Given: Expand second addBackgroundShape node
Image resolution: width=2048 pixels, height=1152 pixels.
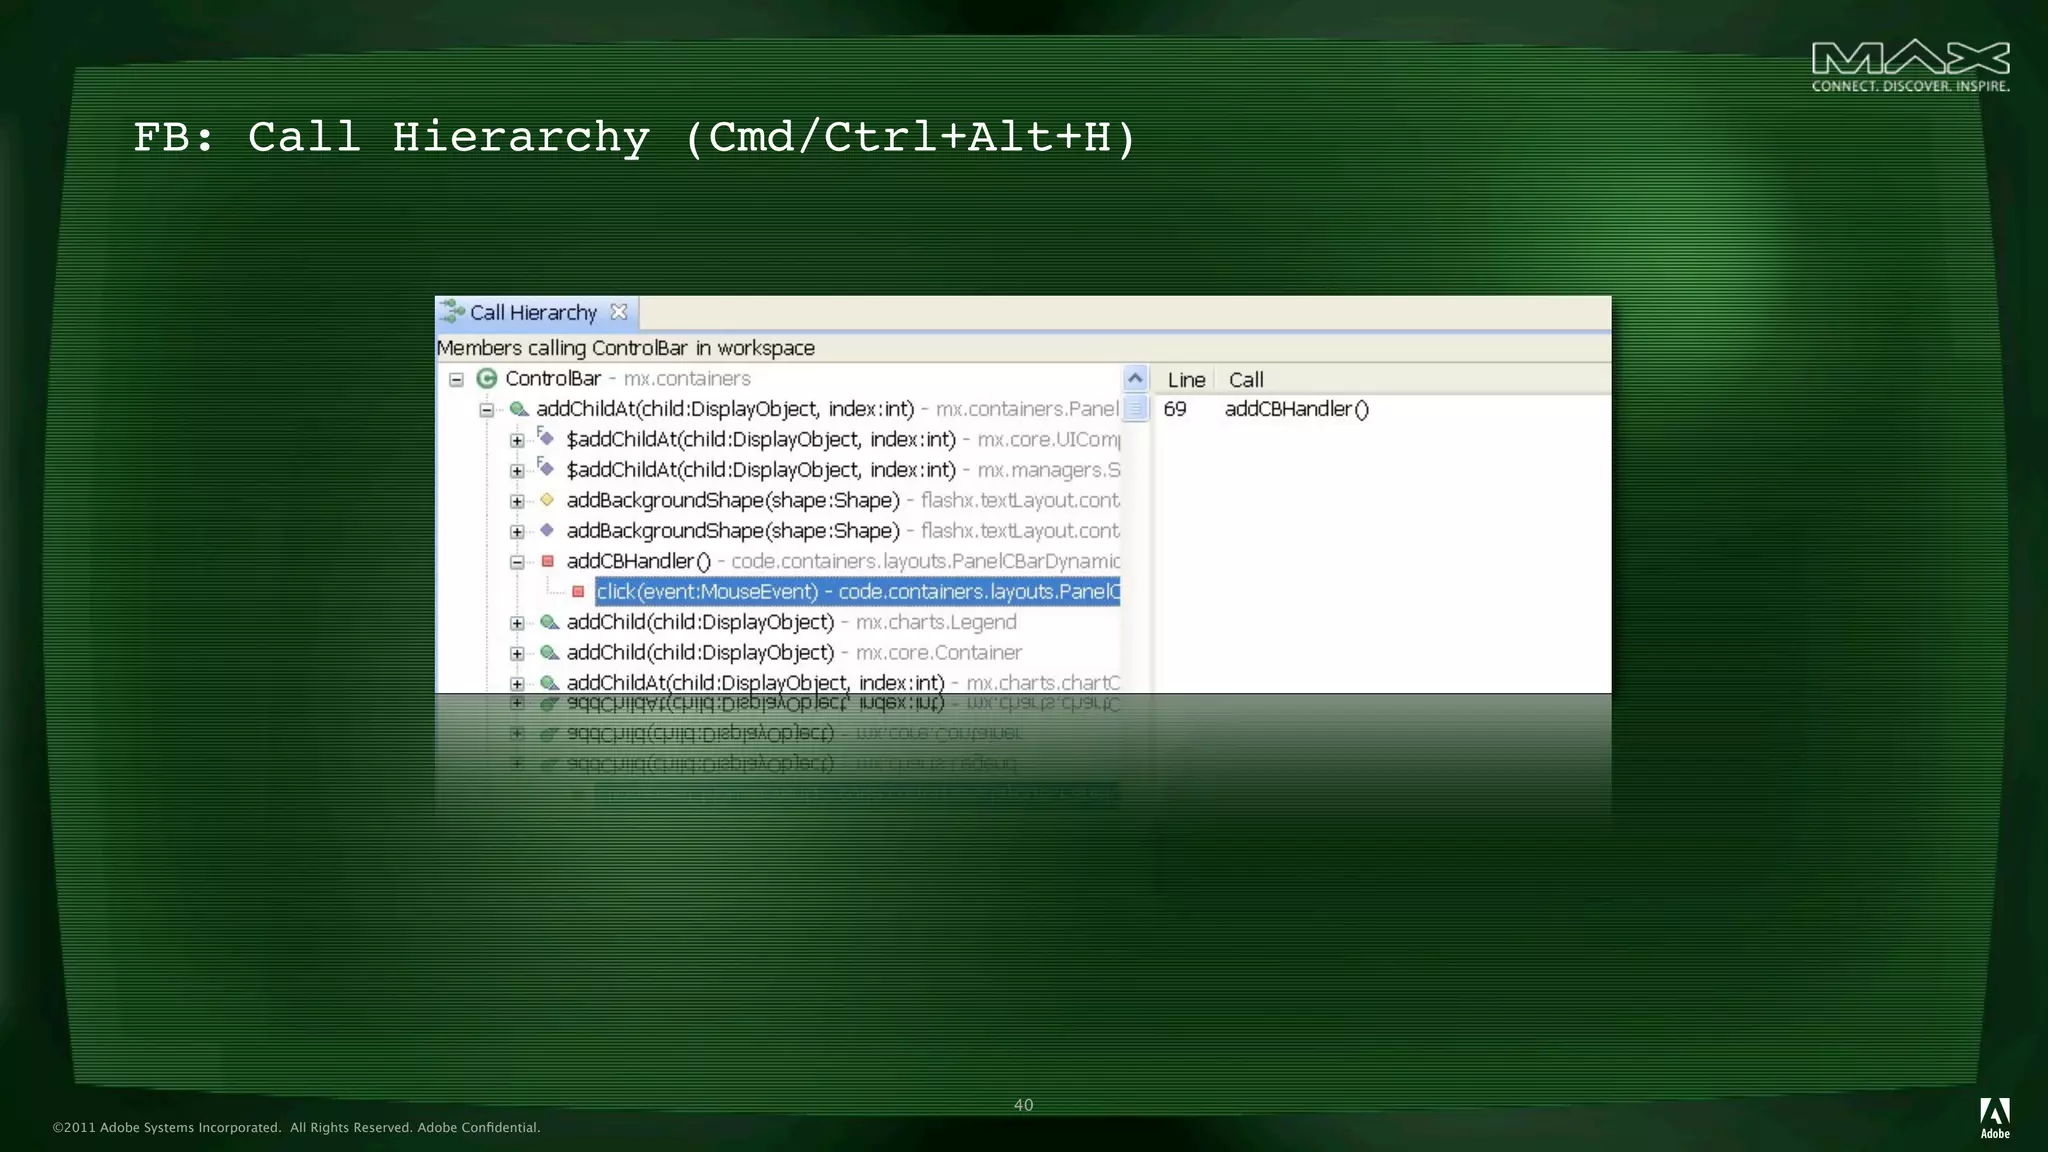Looking at the screenshot, I should click(517, 532).
